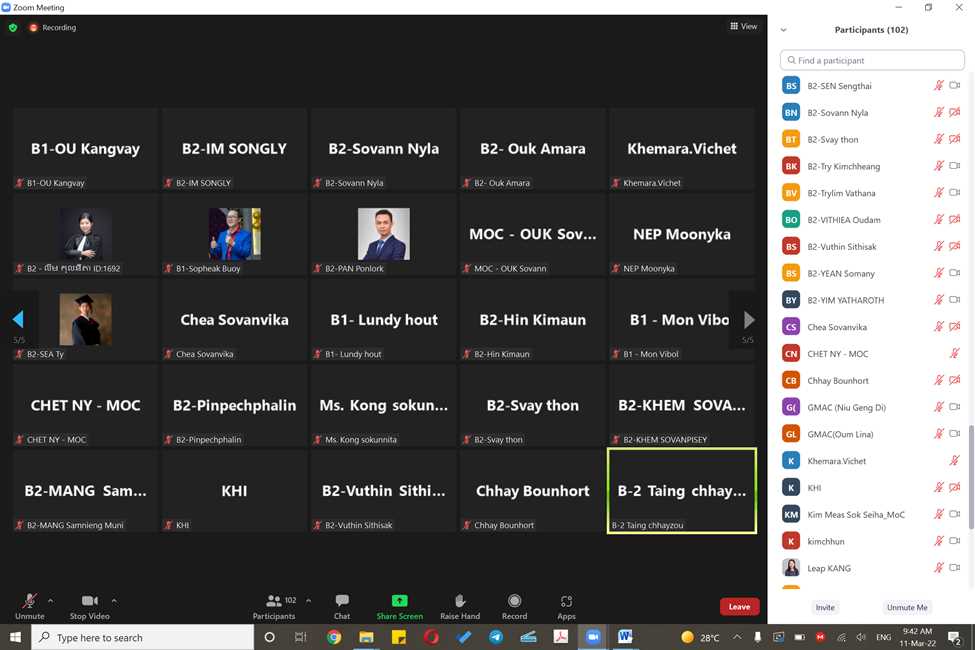The height and width of the screenshot is (650, 975).
Task: Show hidden system tray icons arrow
Action: tap(737, 637)
